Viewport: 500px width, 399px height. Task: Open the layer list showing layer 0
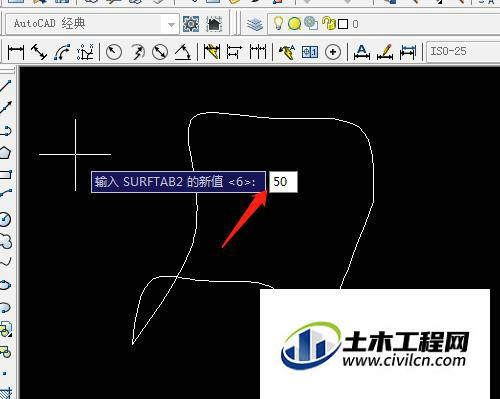coord(383,24)
